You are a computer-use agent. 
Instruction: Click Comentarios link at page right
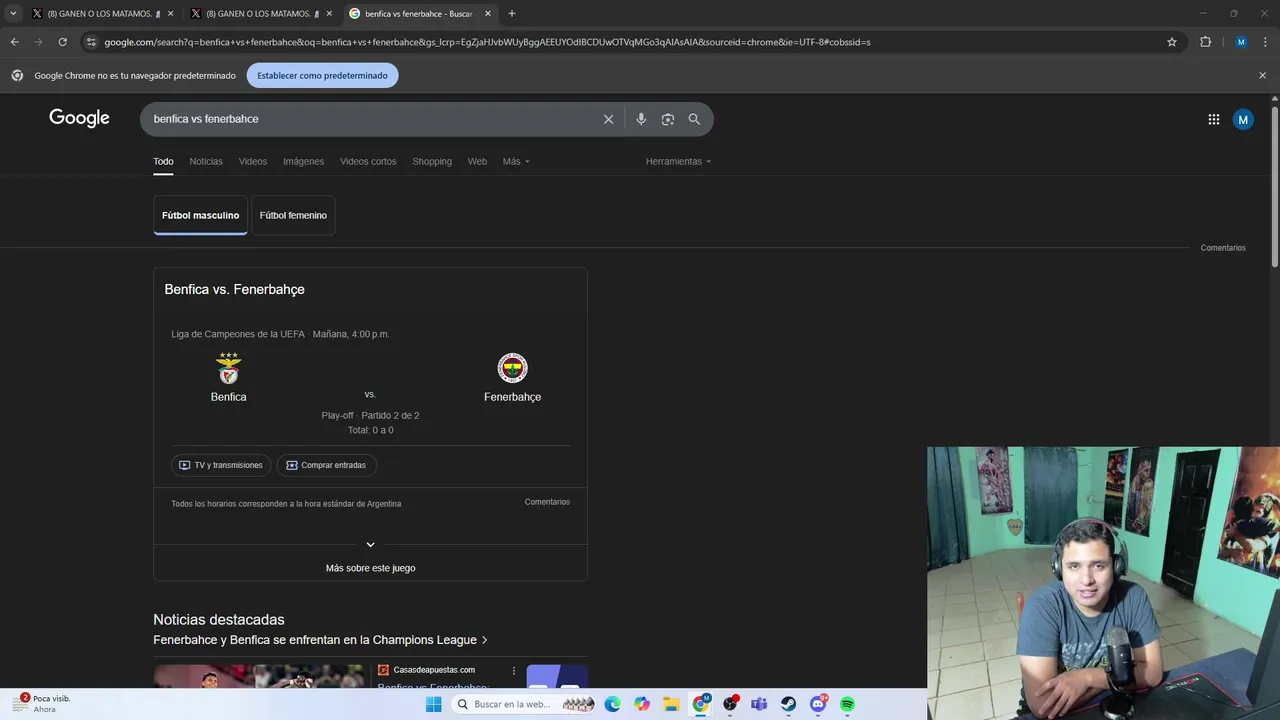(1223, 248)
